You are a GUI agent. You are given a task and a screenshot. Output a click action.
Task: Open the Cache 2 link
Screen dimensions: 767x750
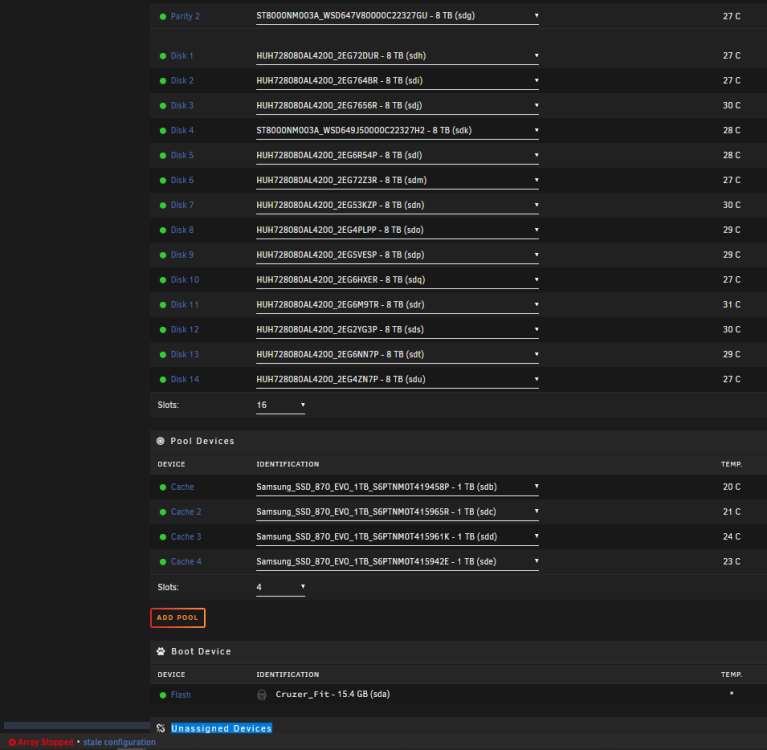pos(186,512)
